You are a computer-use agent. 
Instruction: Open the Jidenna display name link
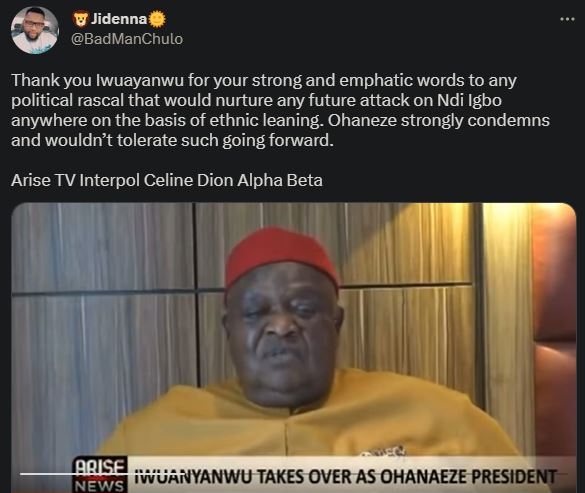119,19
